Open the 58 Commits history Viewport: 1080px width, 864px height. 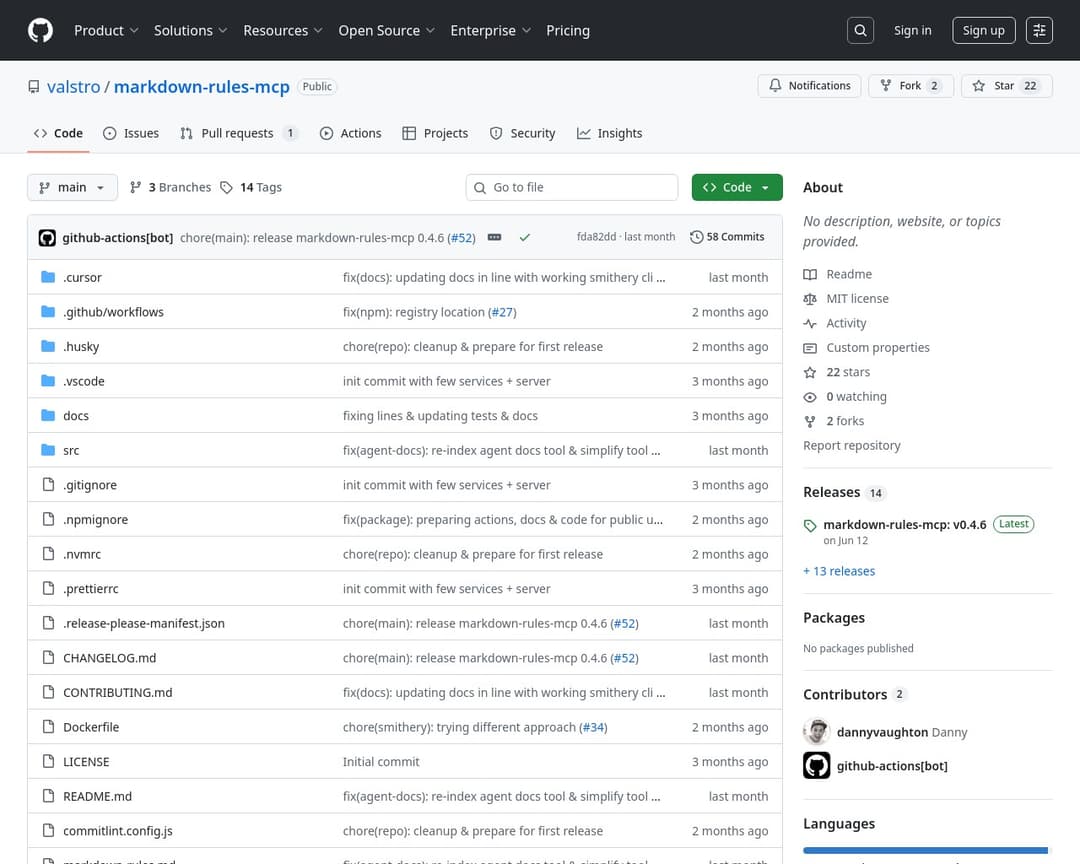727,237
